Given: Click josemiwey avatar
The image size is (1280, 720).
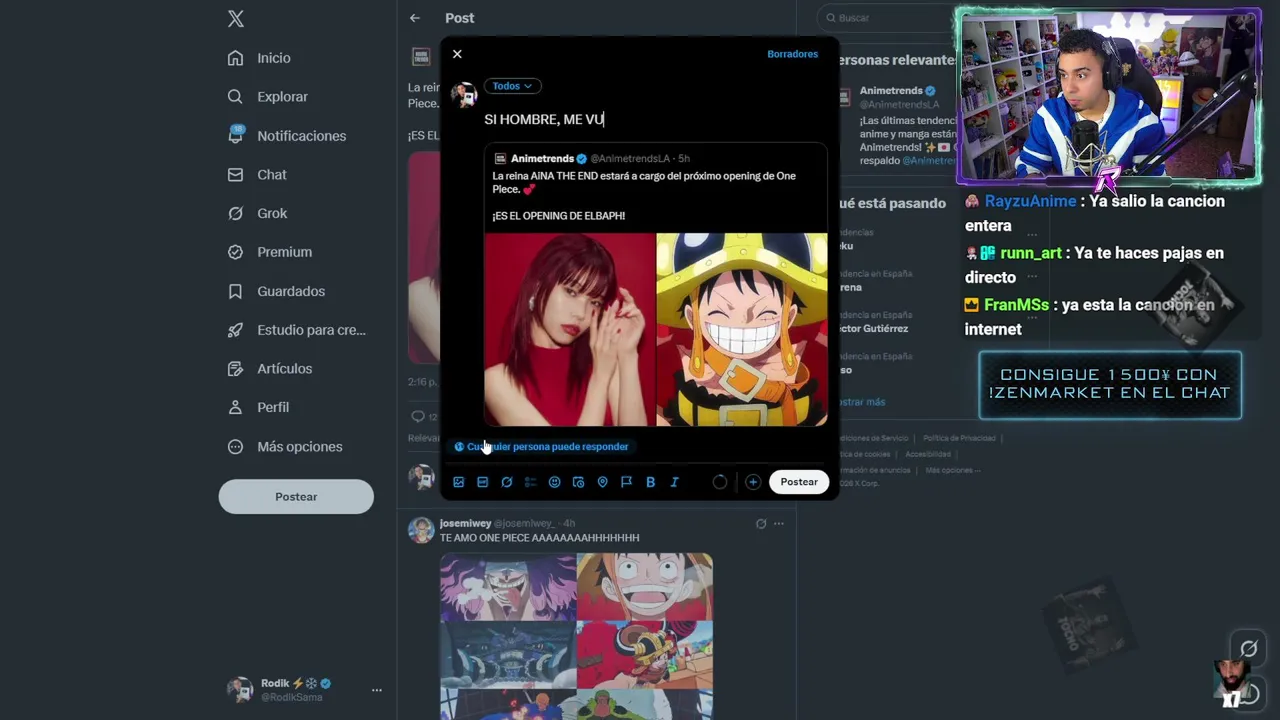Looking at the screenshot, I should (421, 530).
